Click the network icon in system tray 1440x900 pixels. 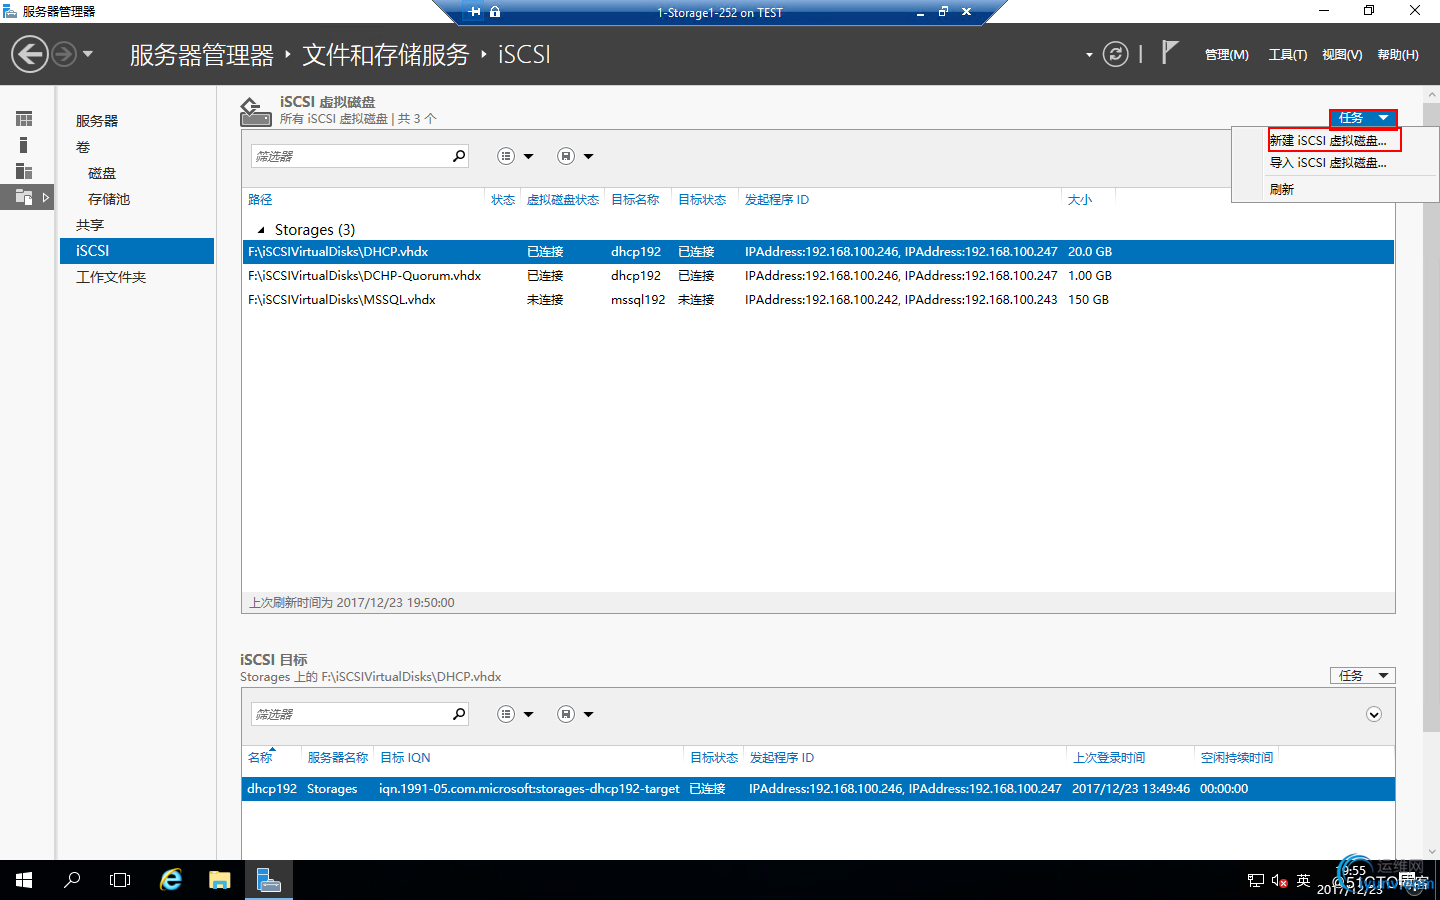pos(1256,881)
